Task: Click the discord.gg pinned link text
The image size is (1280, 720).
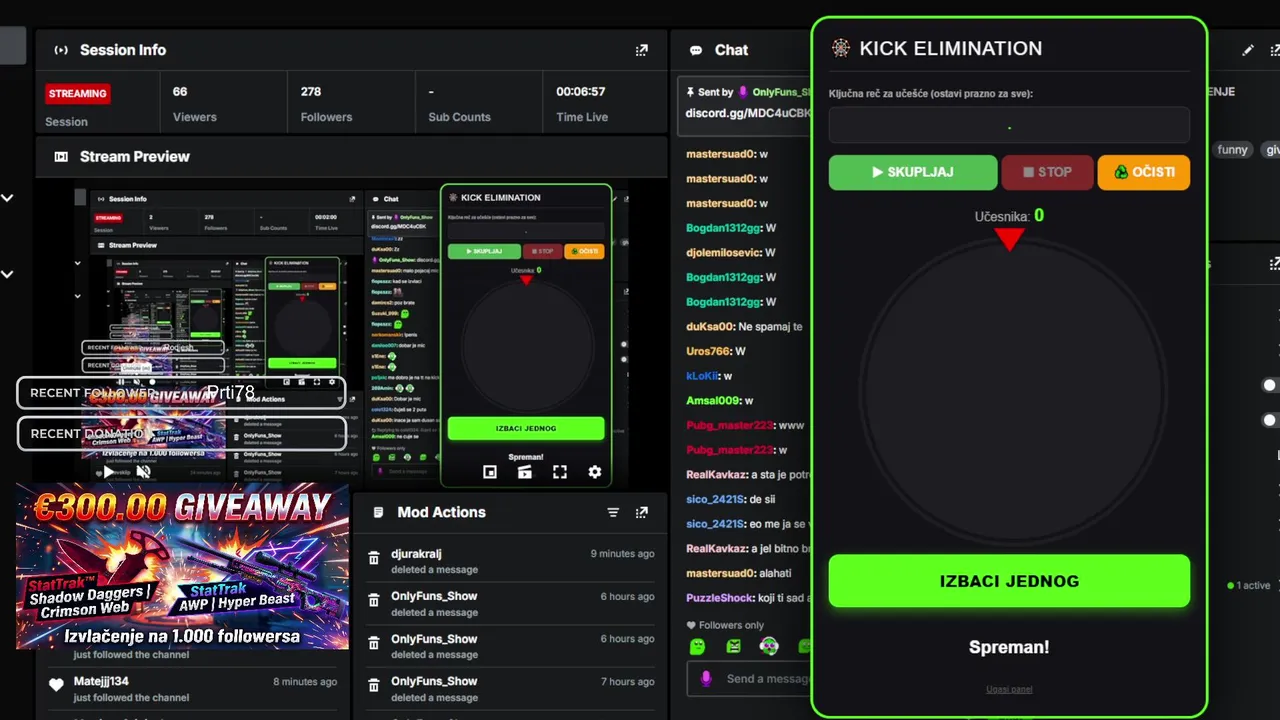Action: coord(747,113)
